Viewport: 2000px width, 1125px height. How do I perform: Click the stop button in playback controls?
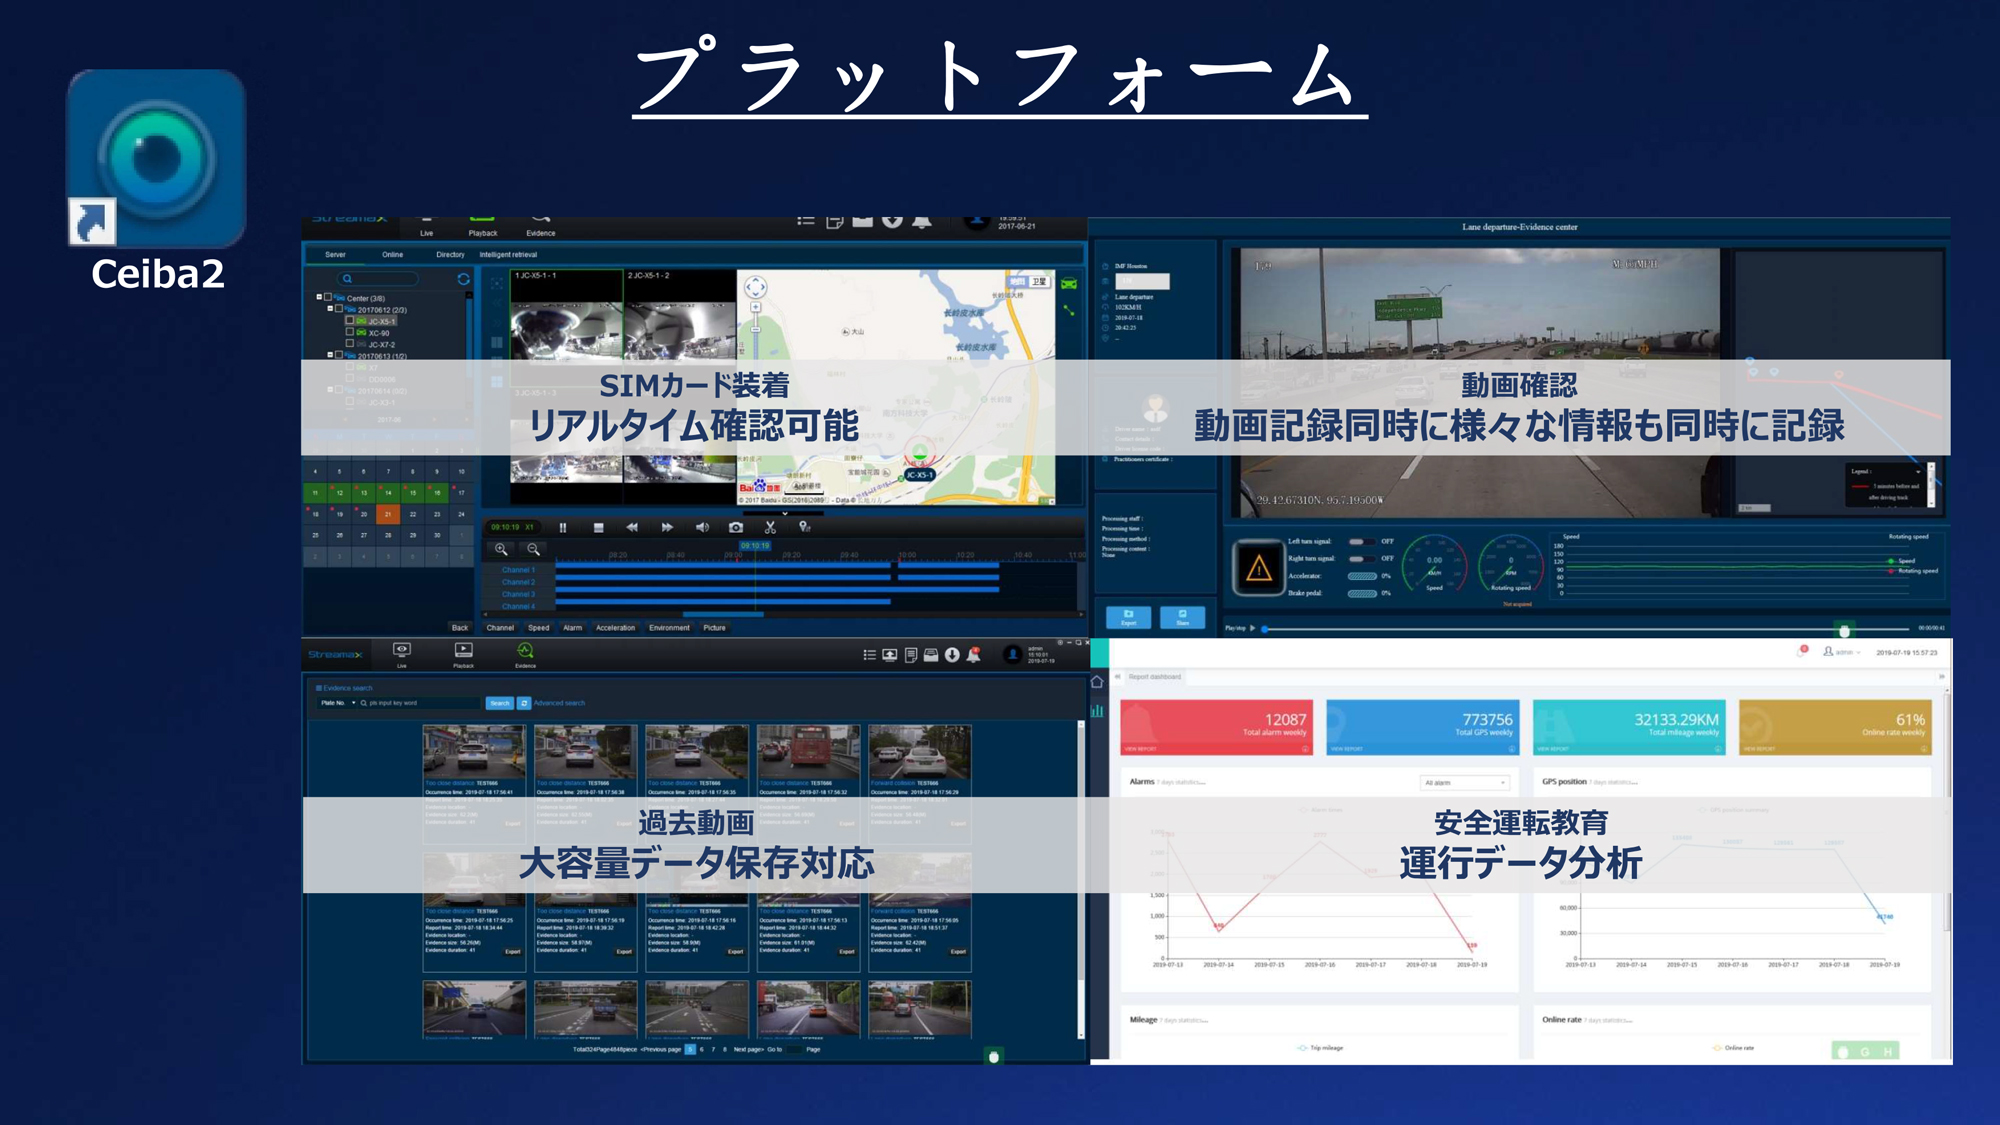coord(598,527)
